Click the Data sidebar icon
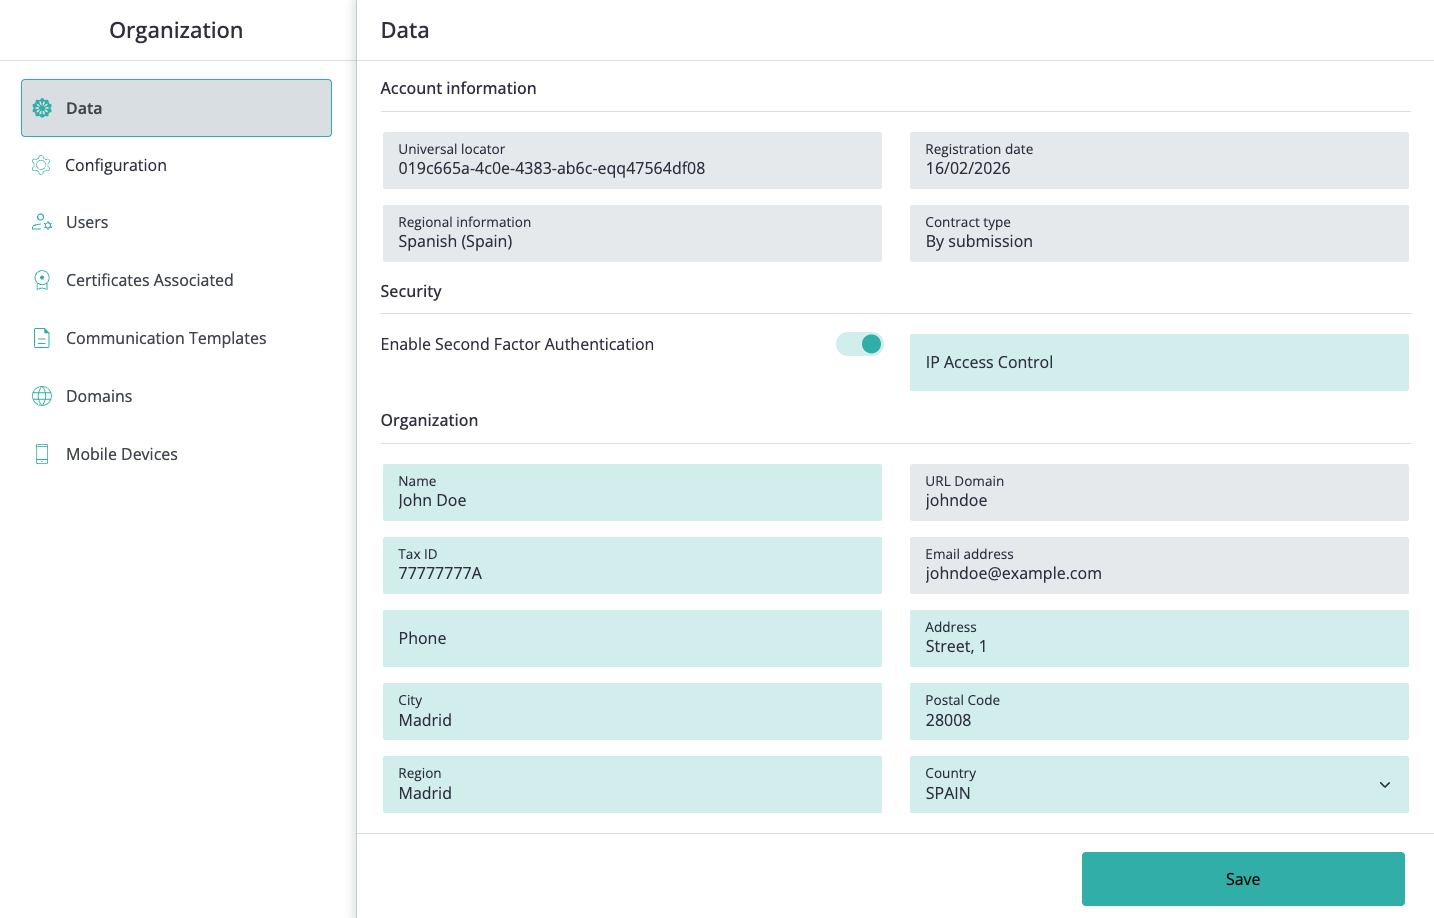The width and height of the screenshot is (1434, 918). [42, 108]
